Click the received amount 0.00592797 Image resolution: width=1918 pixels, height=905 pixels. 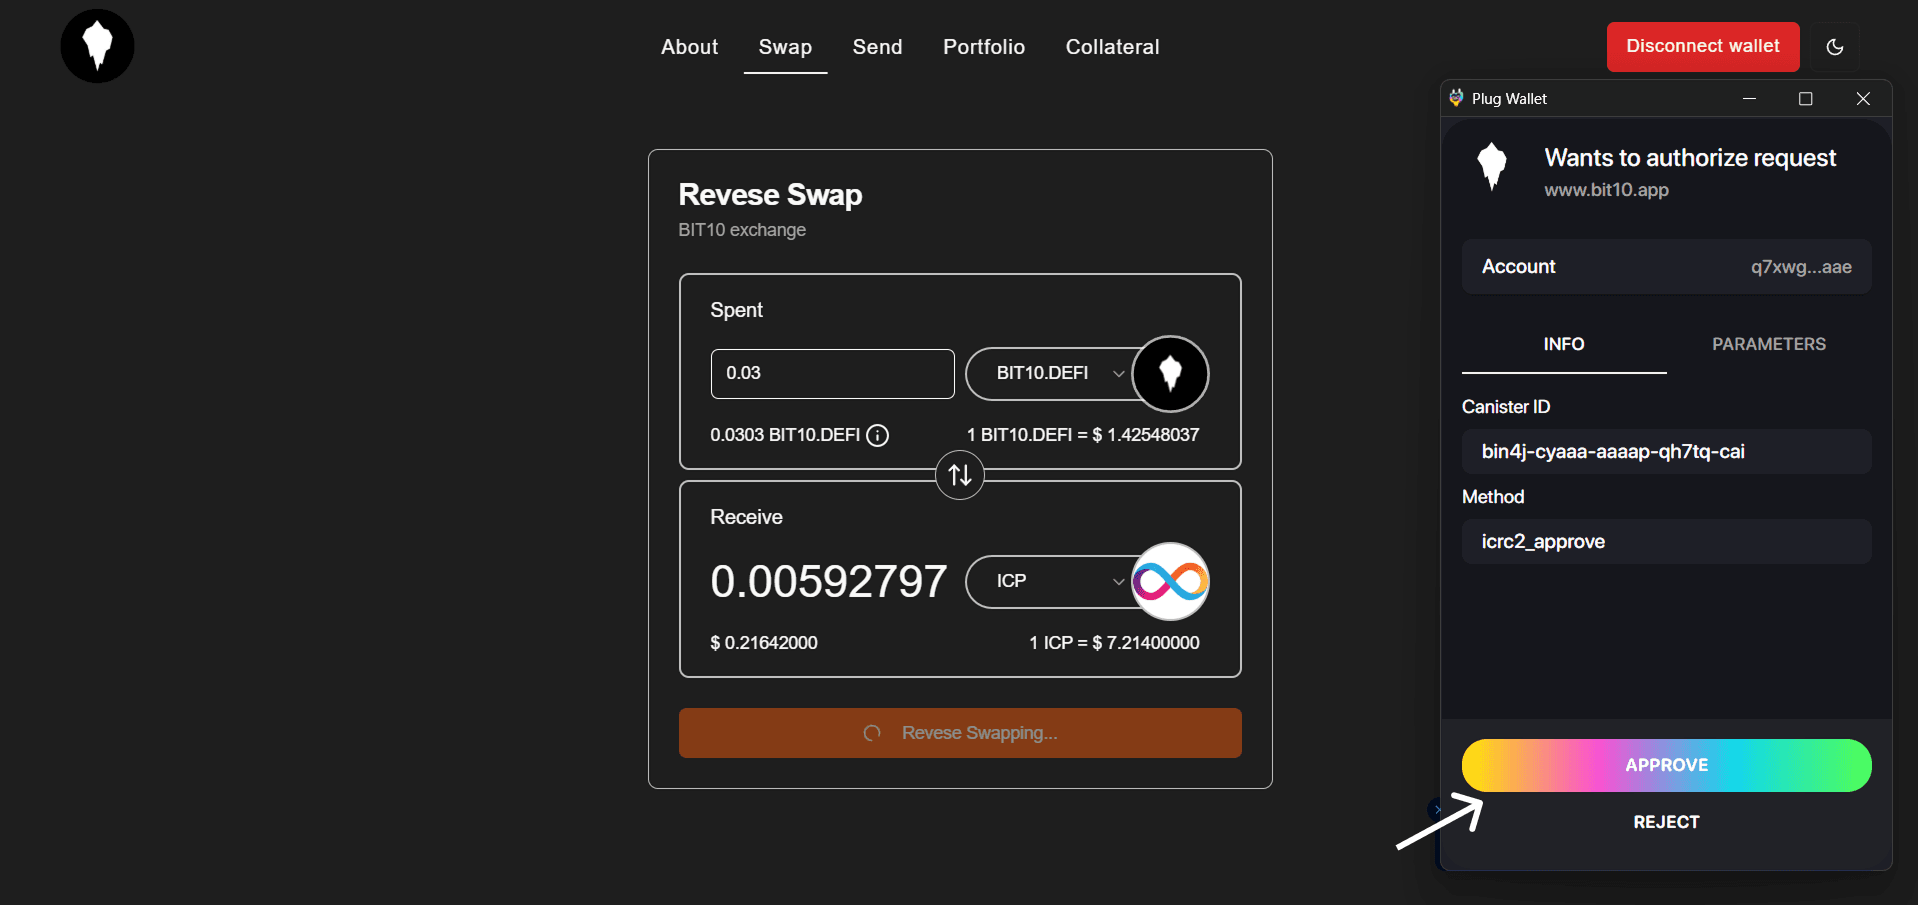pos(828,581)
